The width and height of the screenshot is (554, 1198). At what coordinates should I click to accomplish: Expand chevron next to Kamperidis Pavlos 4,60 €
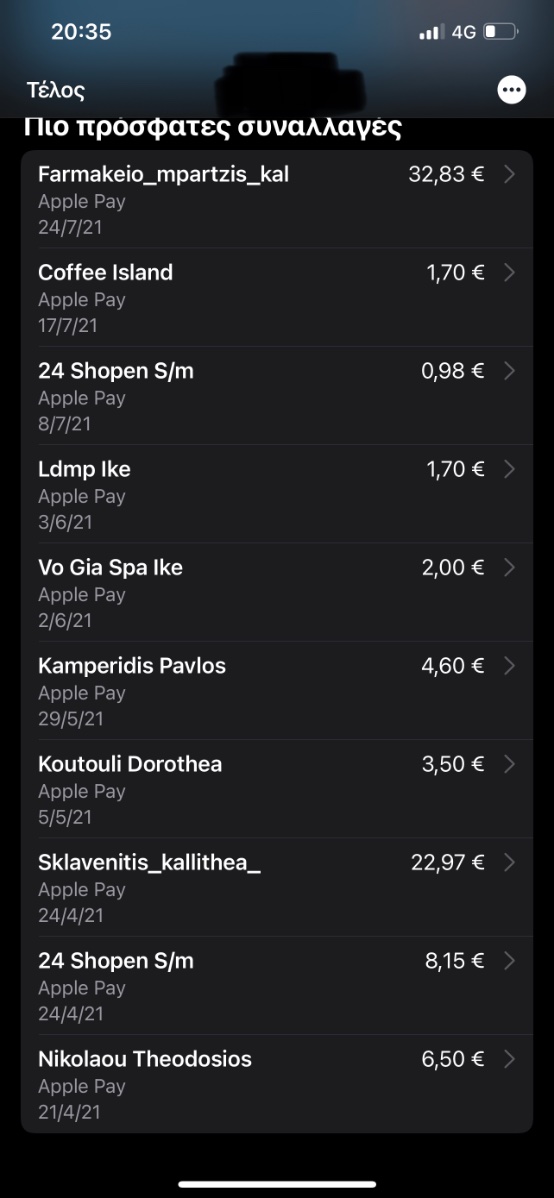(x=510, y=666)
